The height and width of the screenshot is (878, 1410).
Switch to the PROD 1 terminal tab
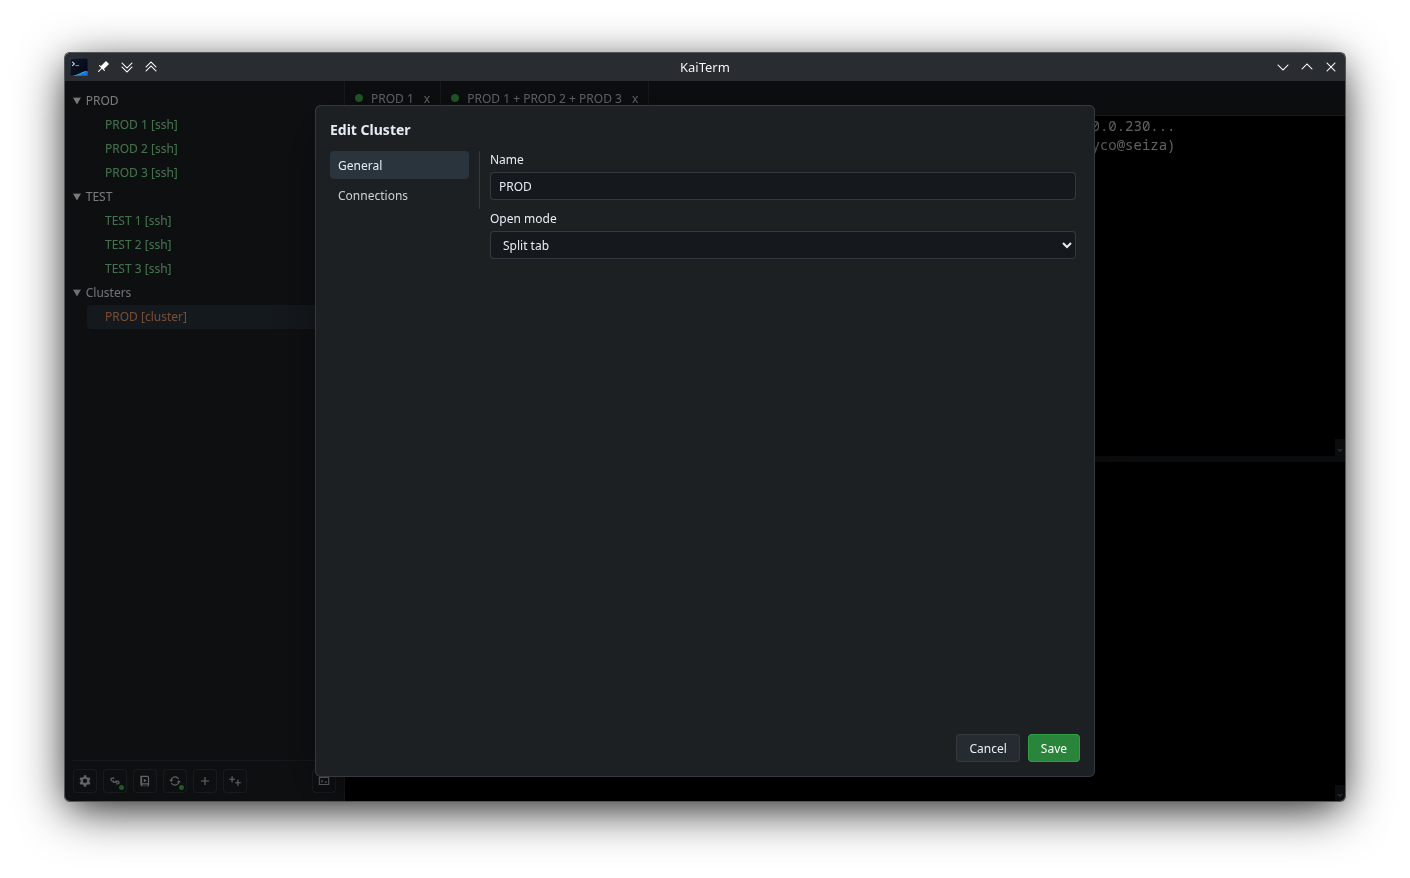[391, 99]
